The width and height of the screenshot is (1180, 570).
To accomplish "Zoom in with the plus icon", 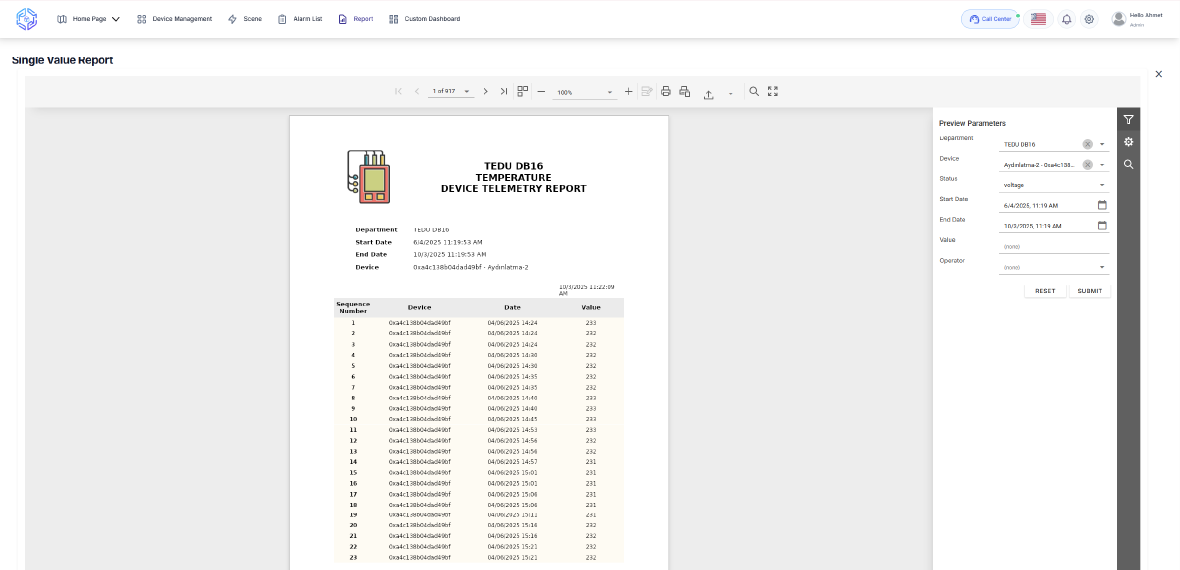I will 628,91.
